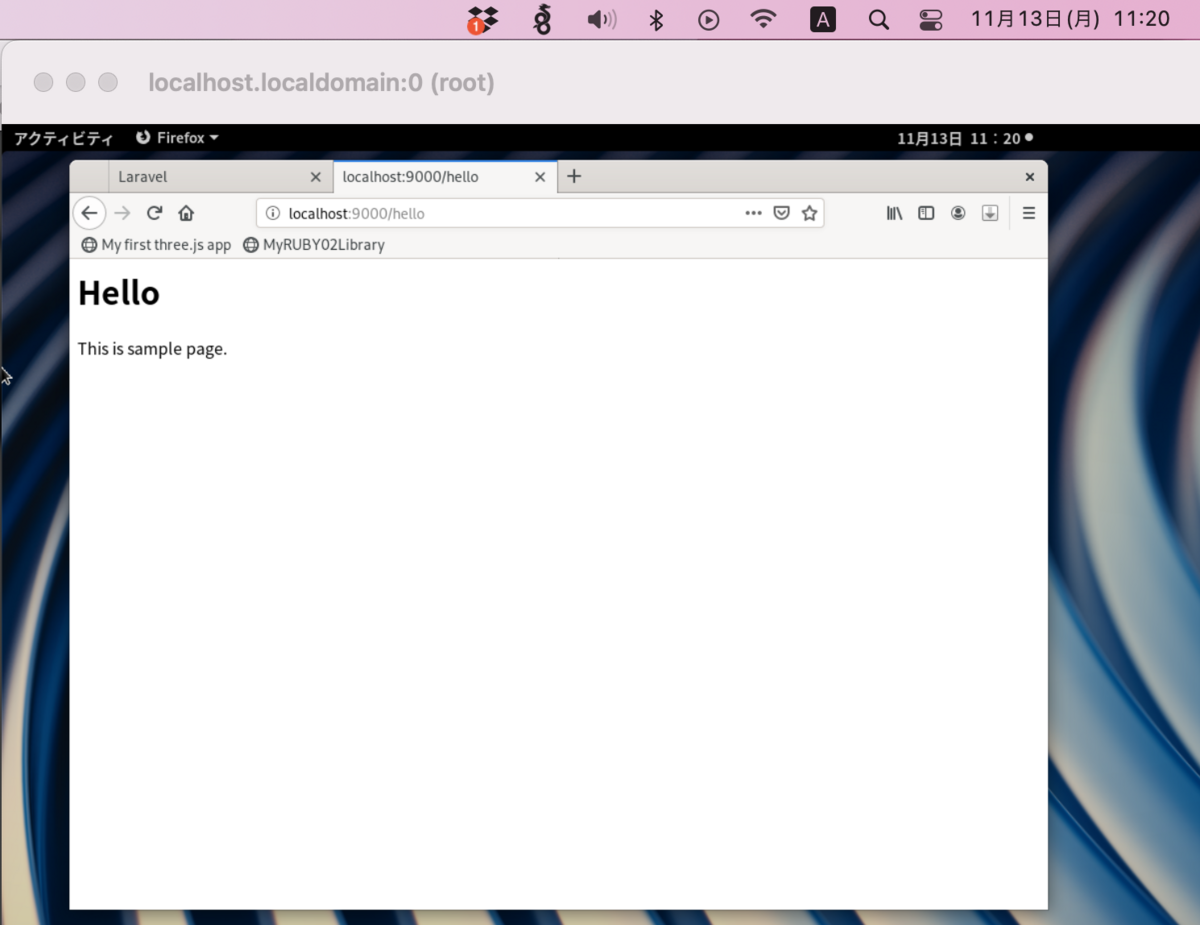1200x925 pixels.
Task: Open GNOME Activities overview
Action: coord(63,138)
